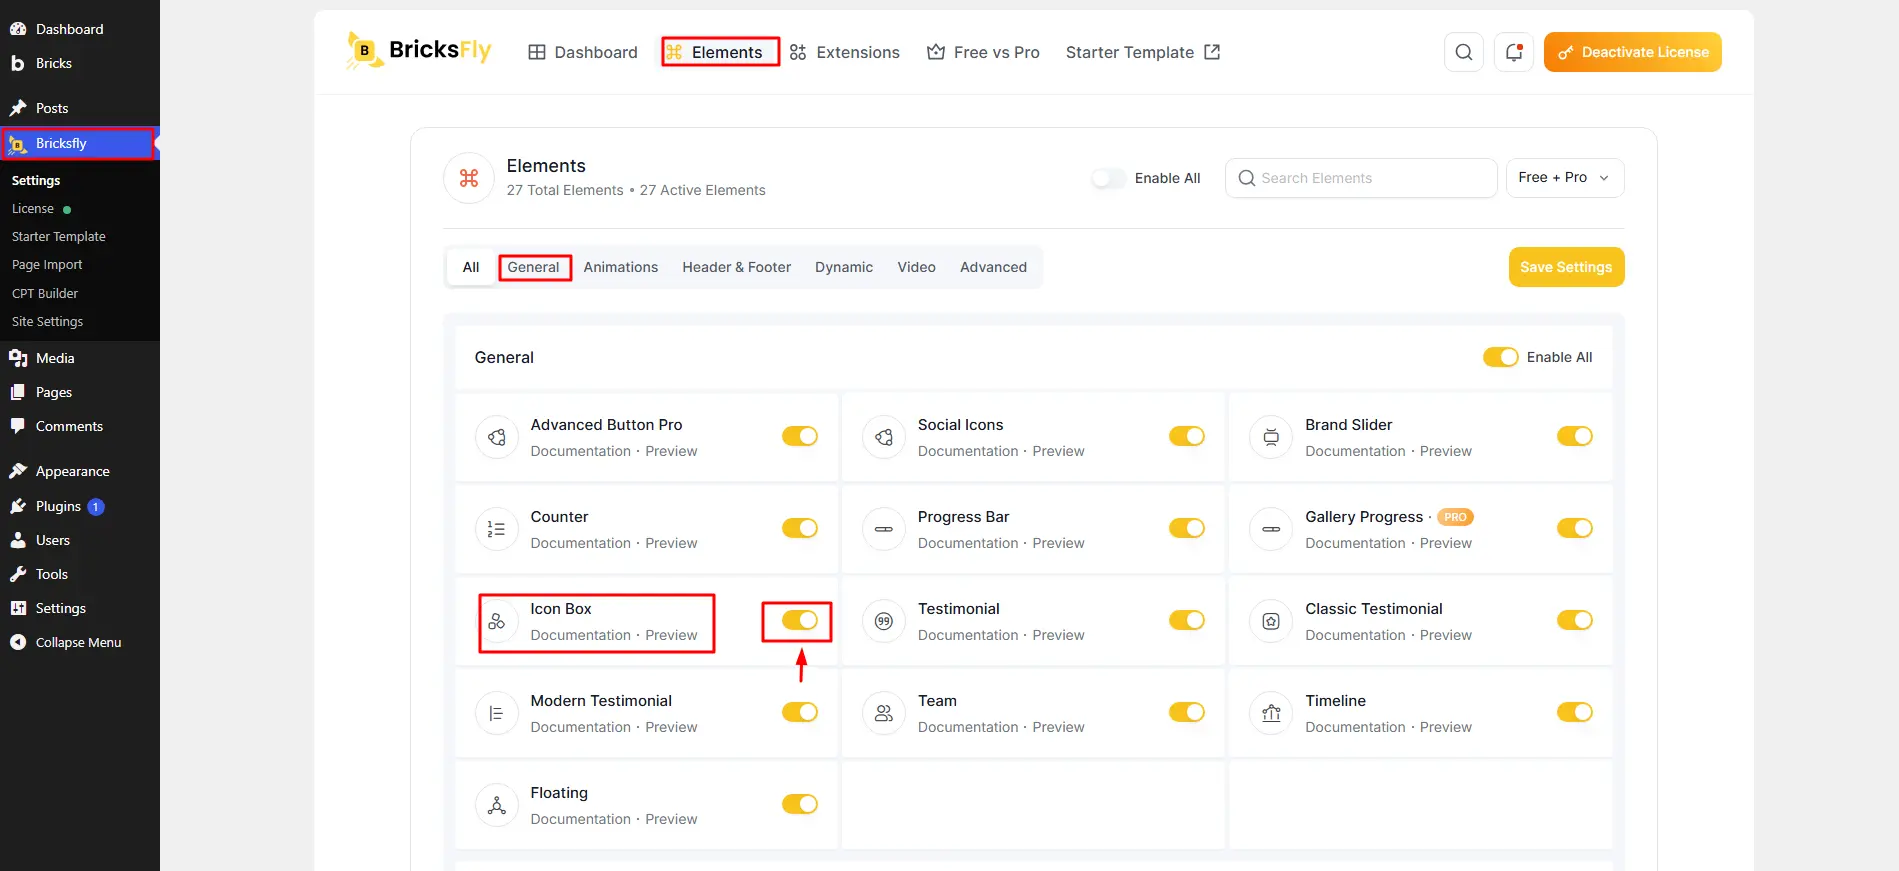
Task: Click the Team element icon
Action: (x=884, y=713)
